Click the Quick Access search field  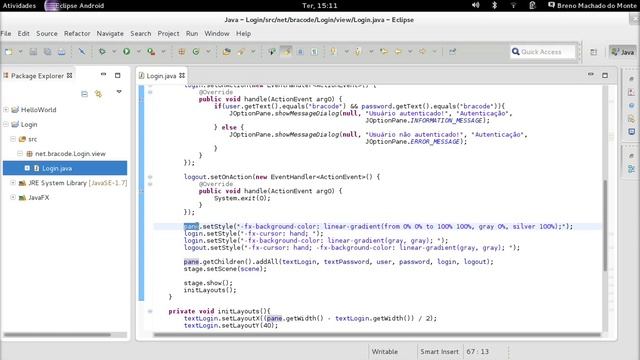point(542,52)
